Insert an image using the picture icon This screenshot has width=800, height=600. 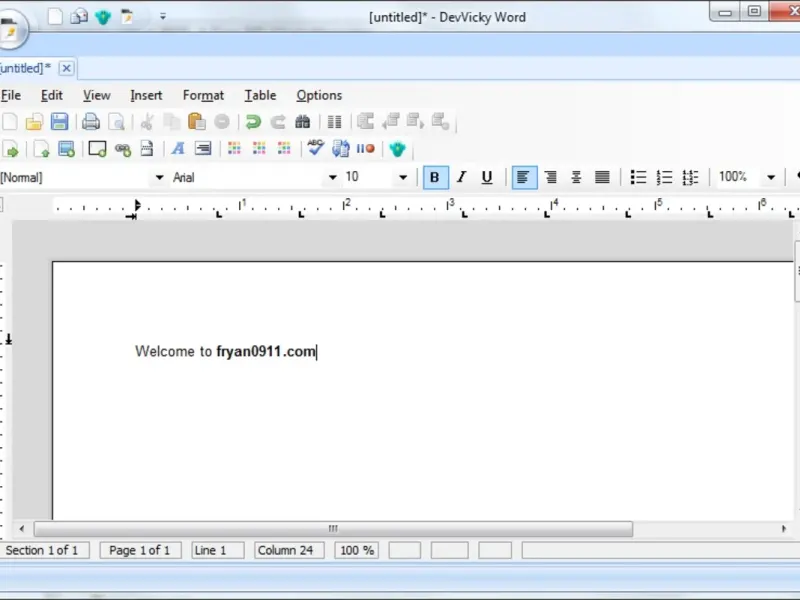point(66,149)
